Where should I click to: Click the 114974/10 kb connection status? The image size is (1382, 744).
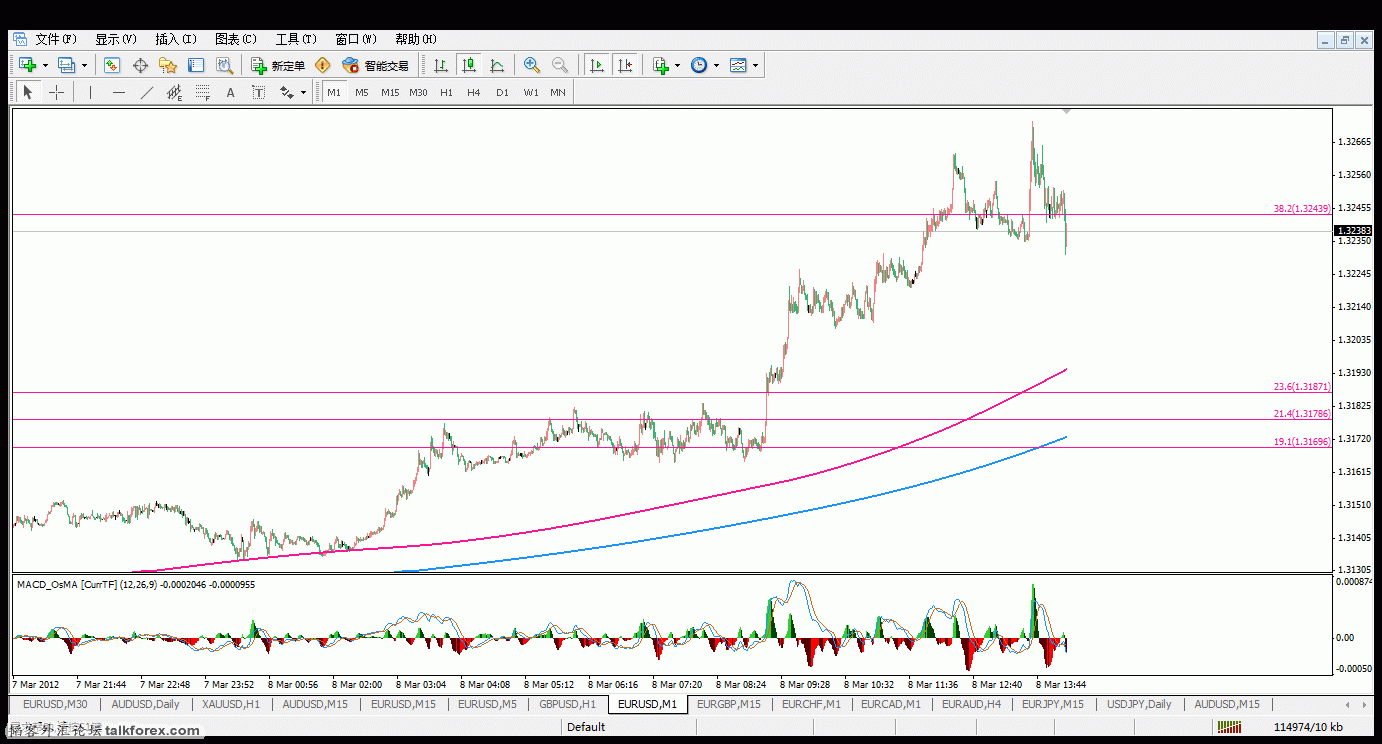pyautogui.click(x=1308, y=727)
